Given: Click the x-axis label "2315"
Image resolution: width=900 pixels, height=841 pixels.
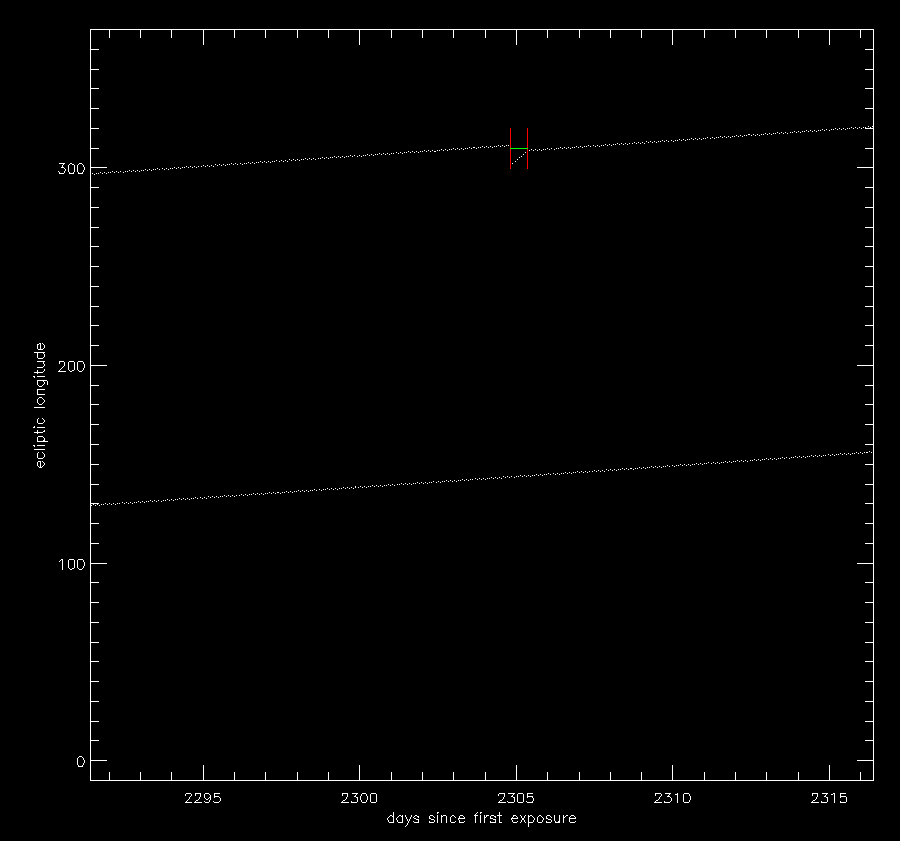Looking at the screenshot, I should 829,798.
